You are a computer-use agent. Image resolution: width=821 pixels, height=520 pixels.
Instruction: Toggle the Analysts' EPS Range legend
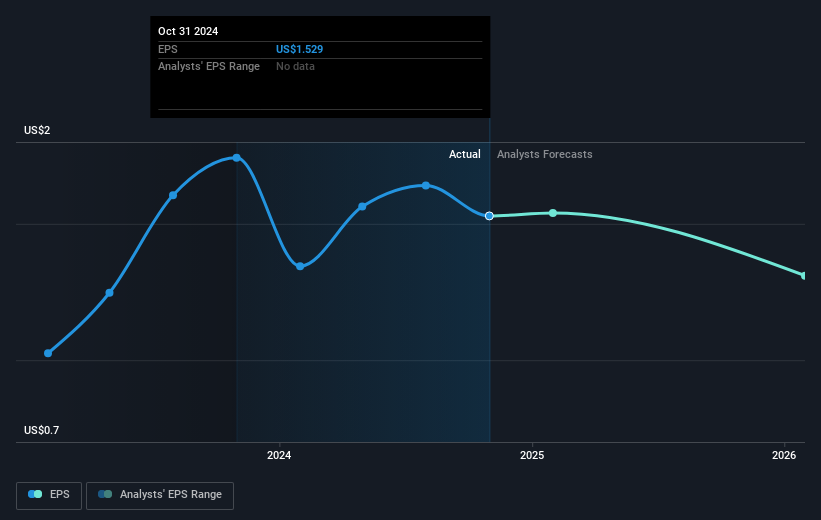(160, 495)
